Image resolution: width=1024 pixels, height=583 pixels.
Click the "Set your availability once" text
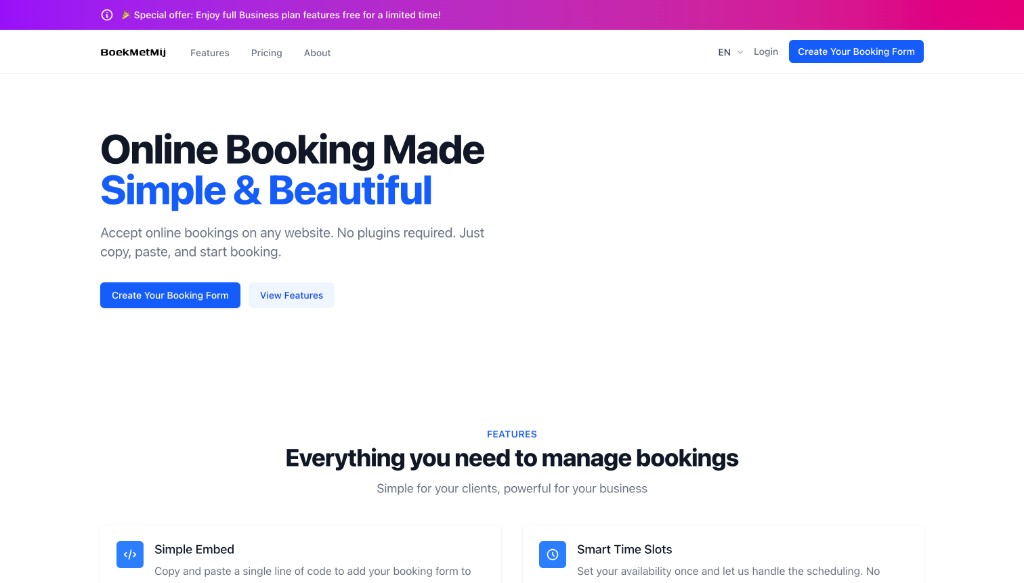pyautogui.click(x=728, y=571)
